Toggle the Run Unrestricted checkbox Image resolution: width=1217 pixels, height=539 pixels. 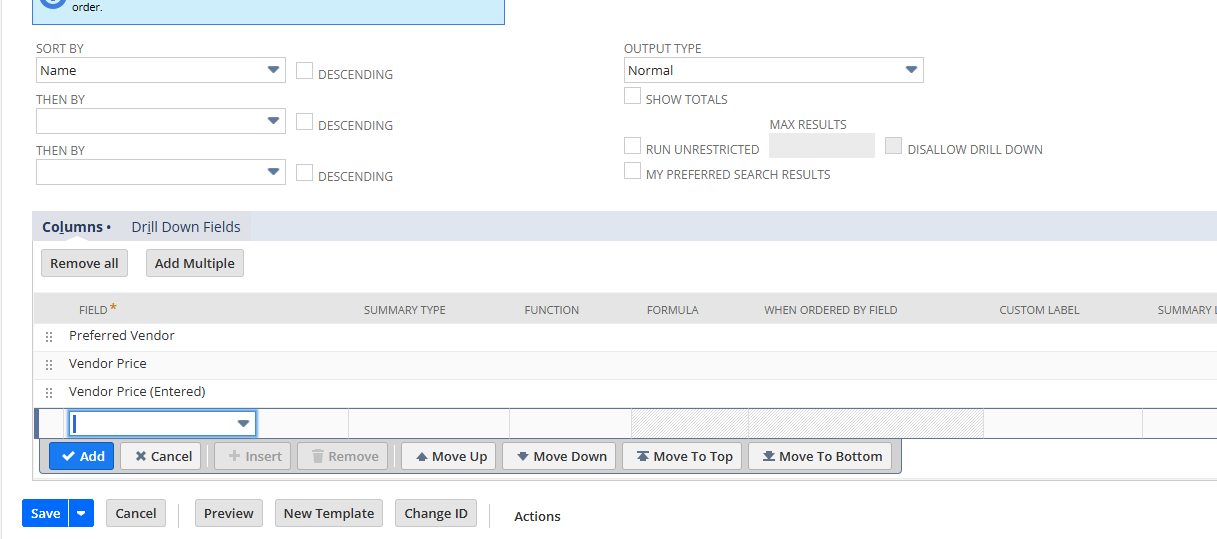tap(632, 146)
